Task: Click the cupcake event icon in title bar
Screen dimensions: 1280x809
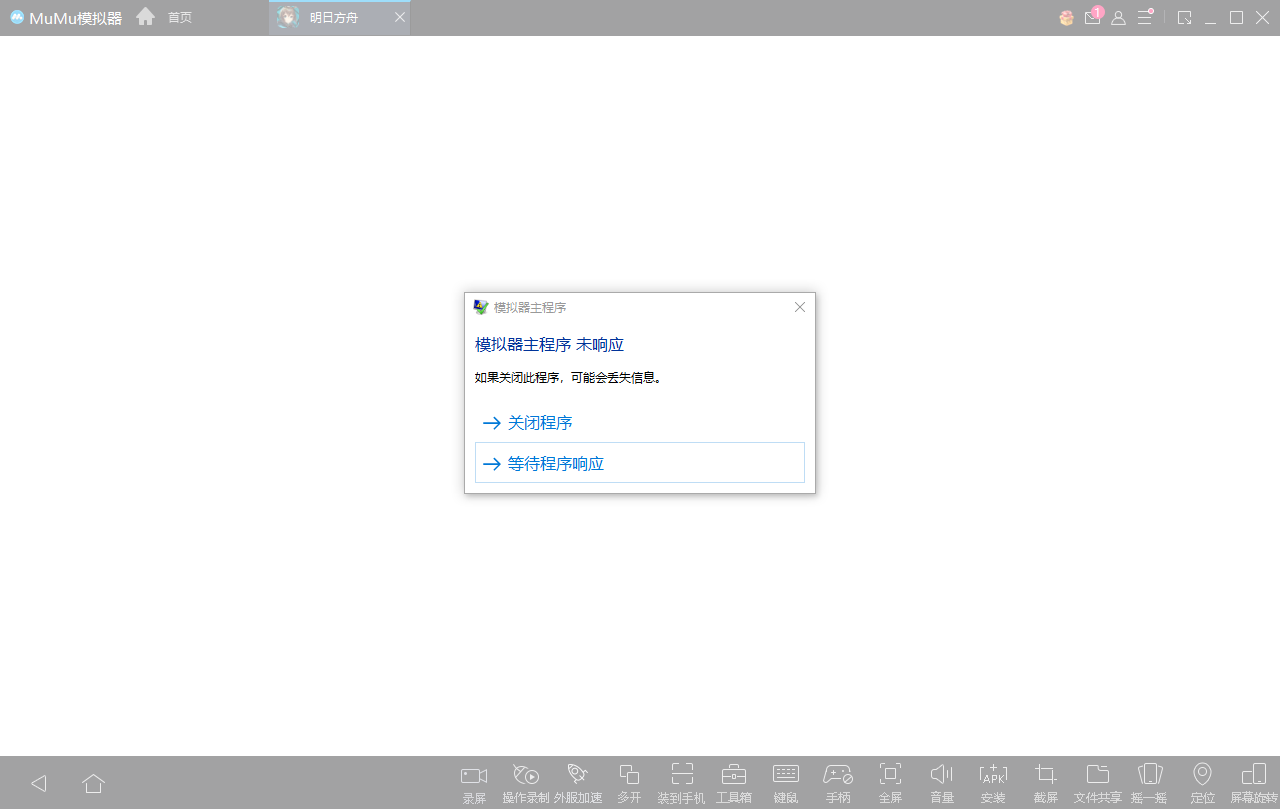Action: point(1067,18)
